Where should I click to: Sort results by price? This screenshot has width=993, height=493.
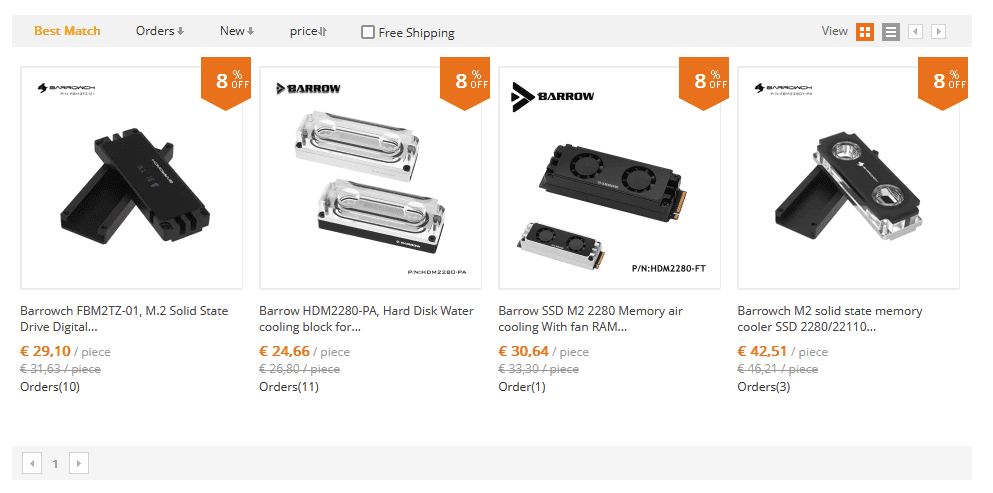click(308, 31)
